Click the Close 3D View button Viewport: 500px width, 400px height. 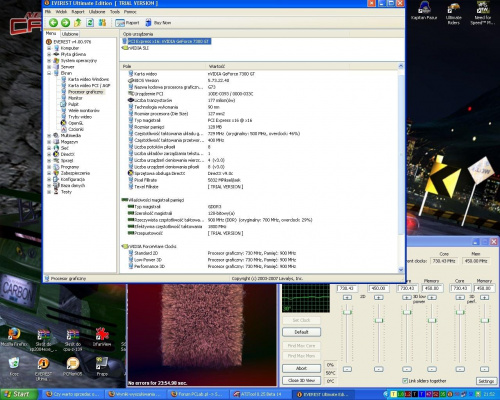(x=301, y=380)
